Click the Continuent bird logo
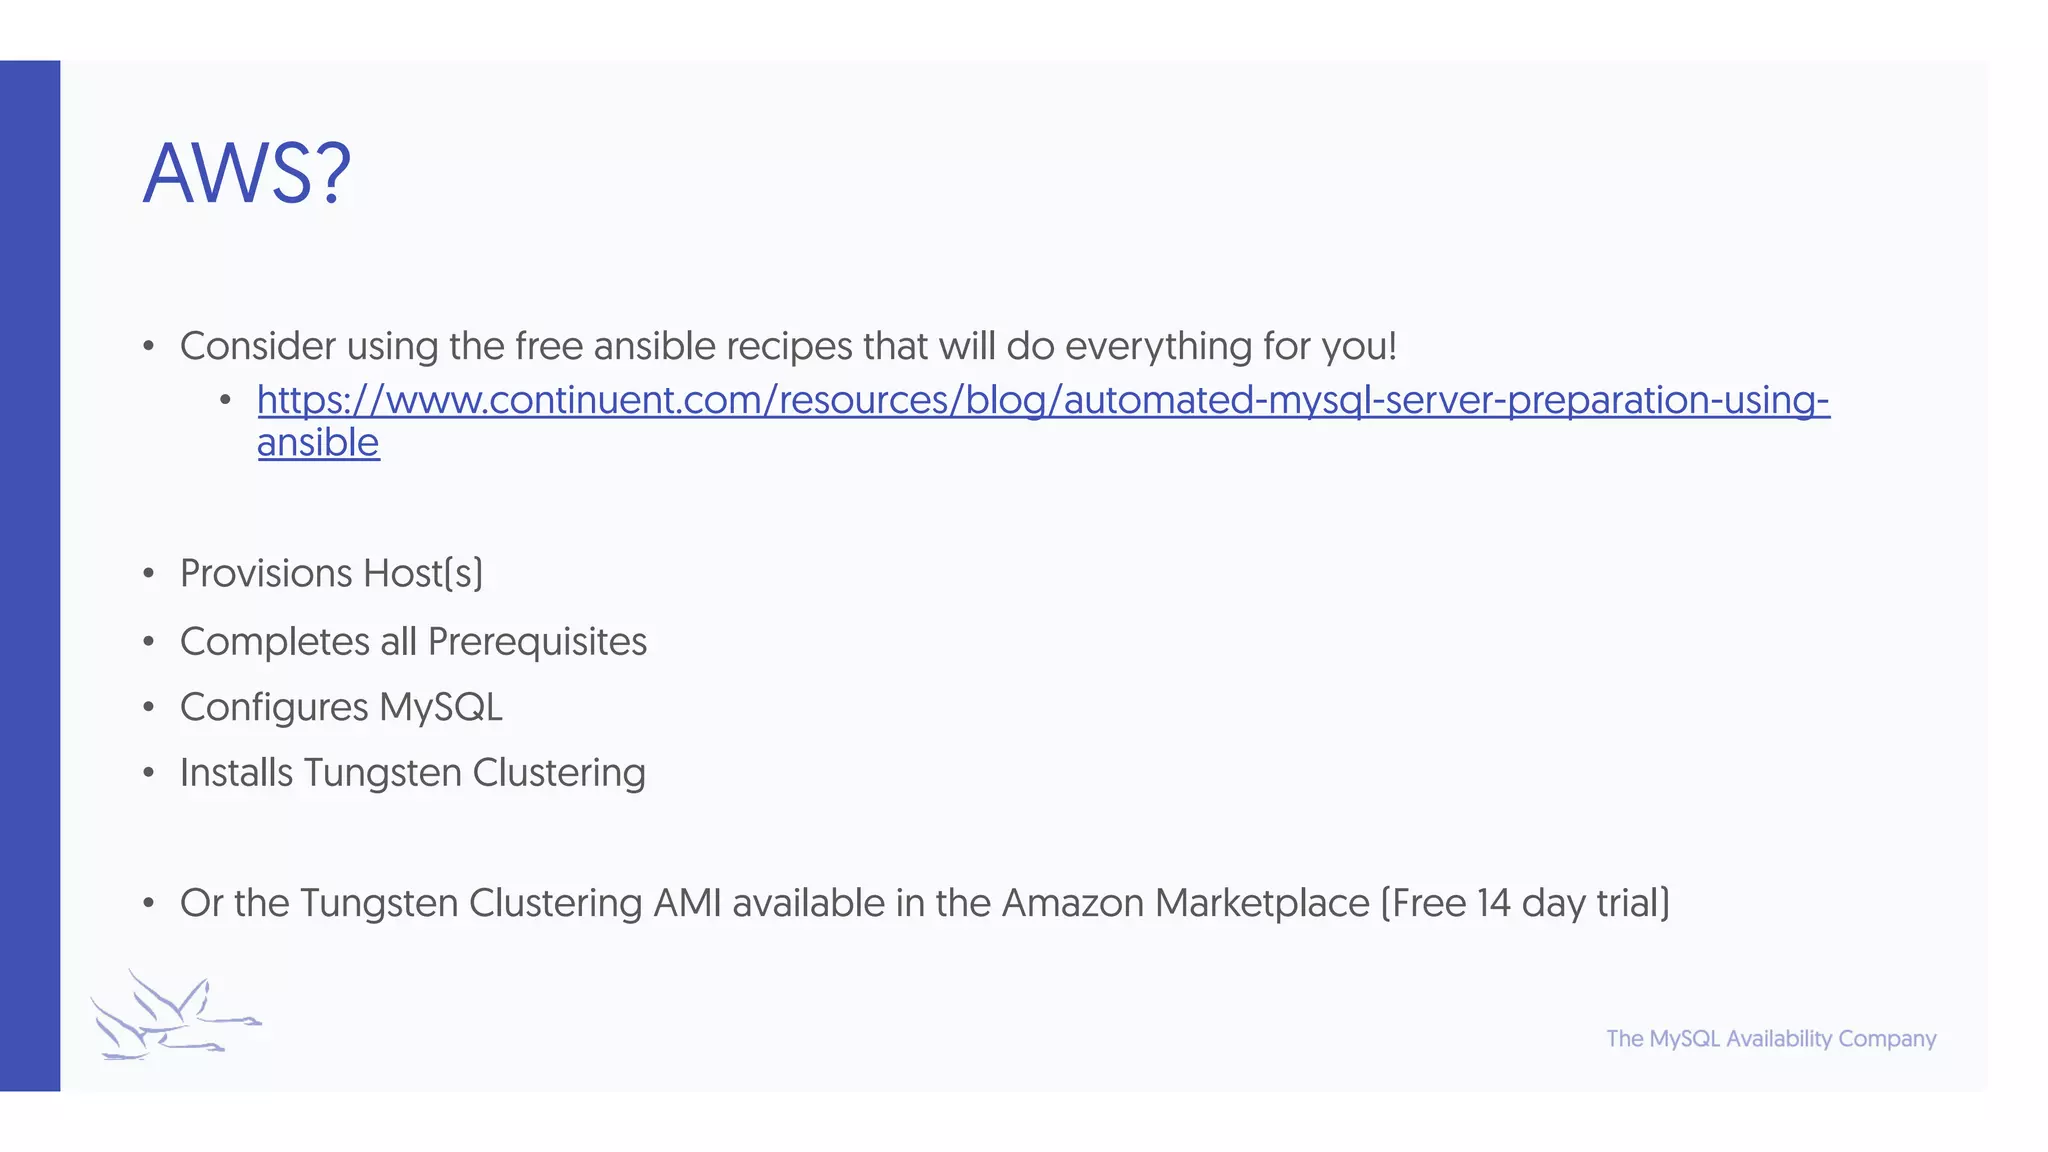Screen dimensions: 2048x1152 (176, 1015)
